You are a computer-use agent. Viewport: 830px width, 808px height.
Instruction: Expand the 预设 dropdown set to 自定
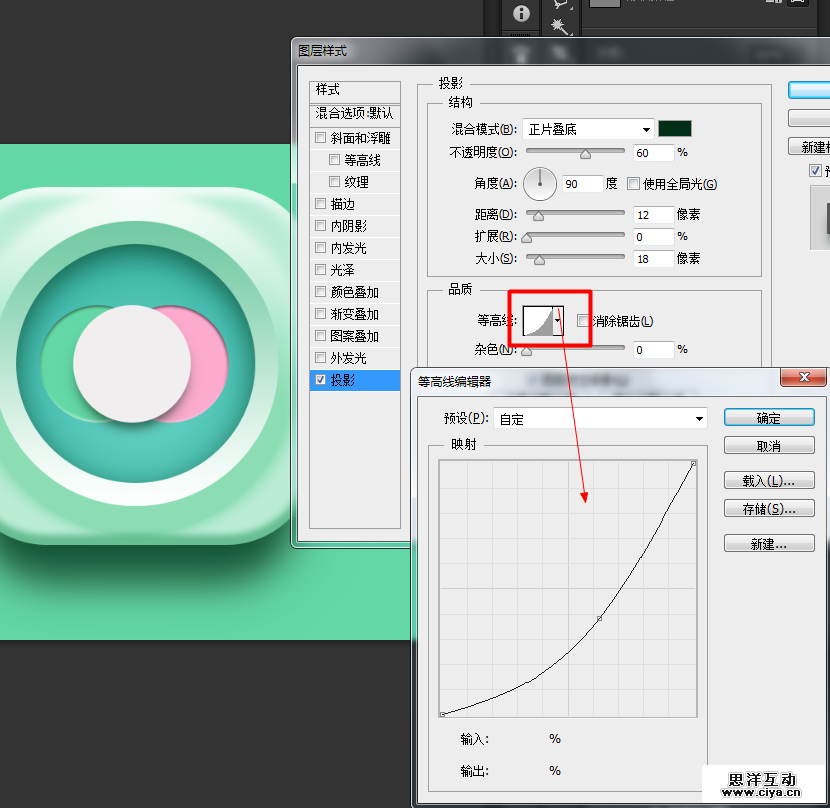[x=601, y=419]
